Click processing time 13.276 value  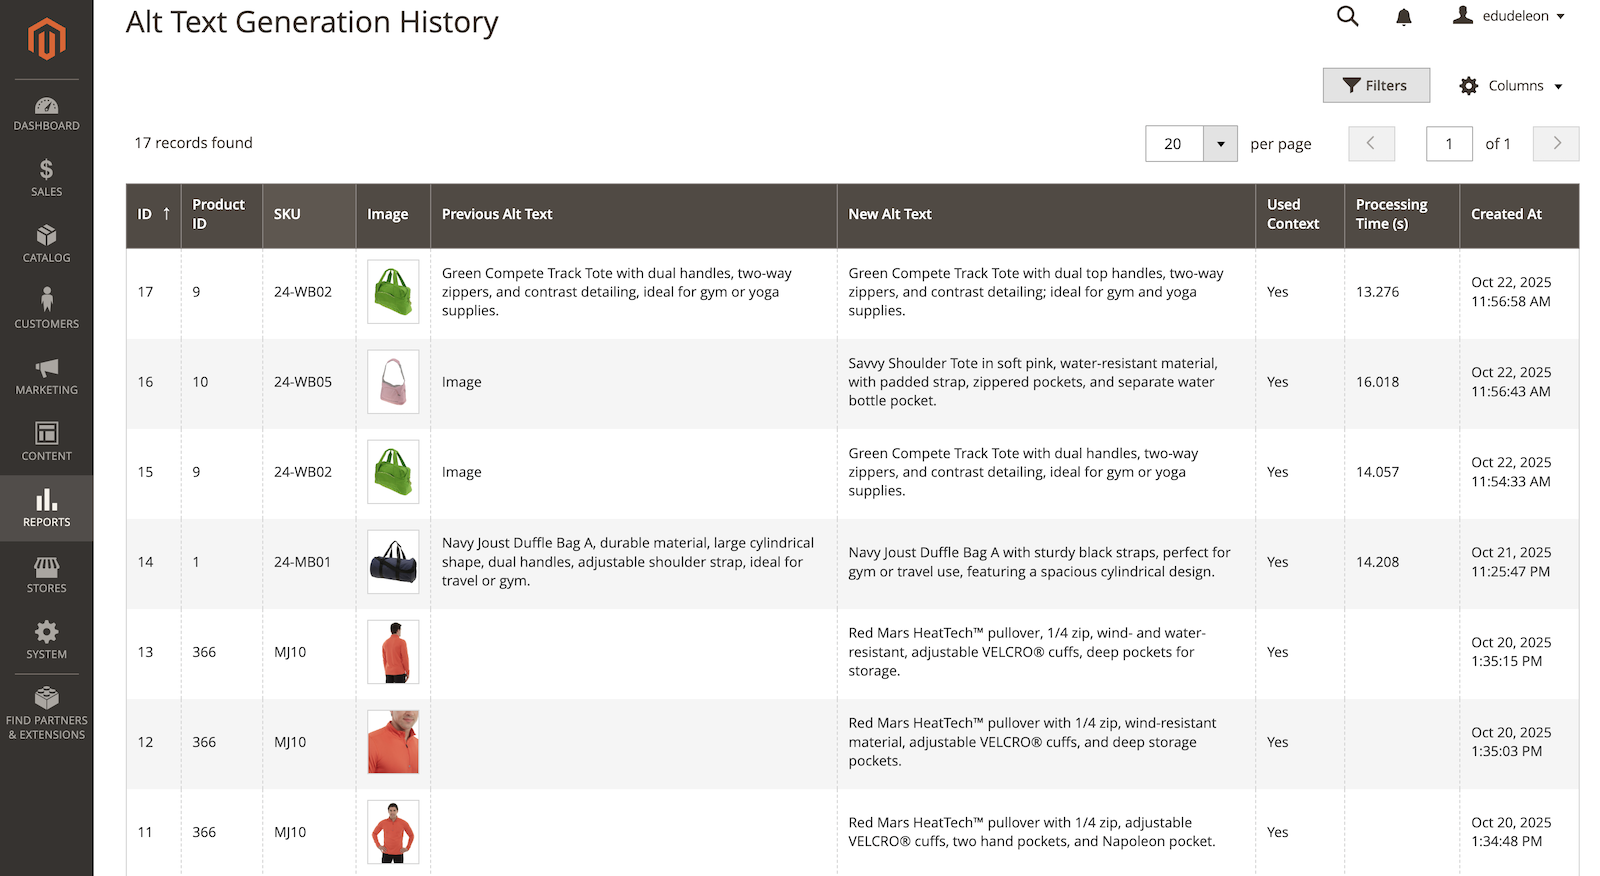(x=1377, y=292)
